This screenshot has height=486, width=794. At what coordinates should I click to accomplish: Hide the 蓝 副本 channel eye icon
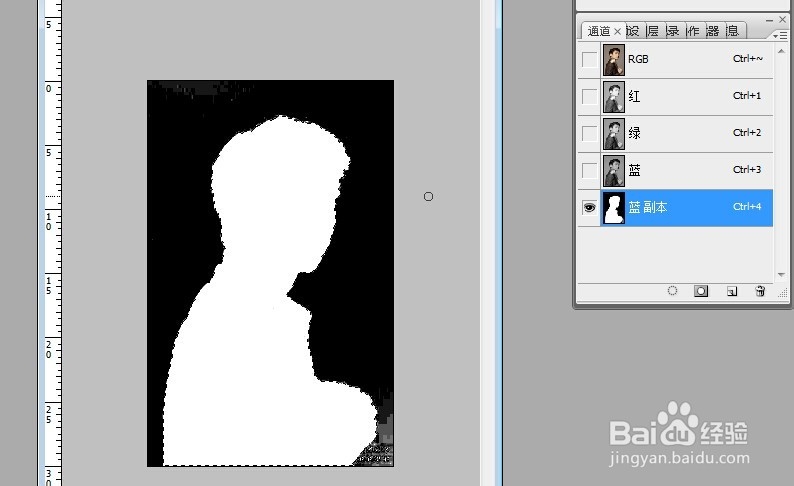coord(589,207)
